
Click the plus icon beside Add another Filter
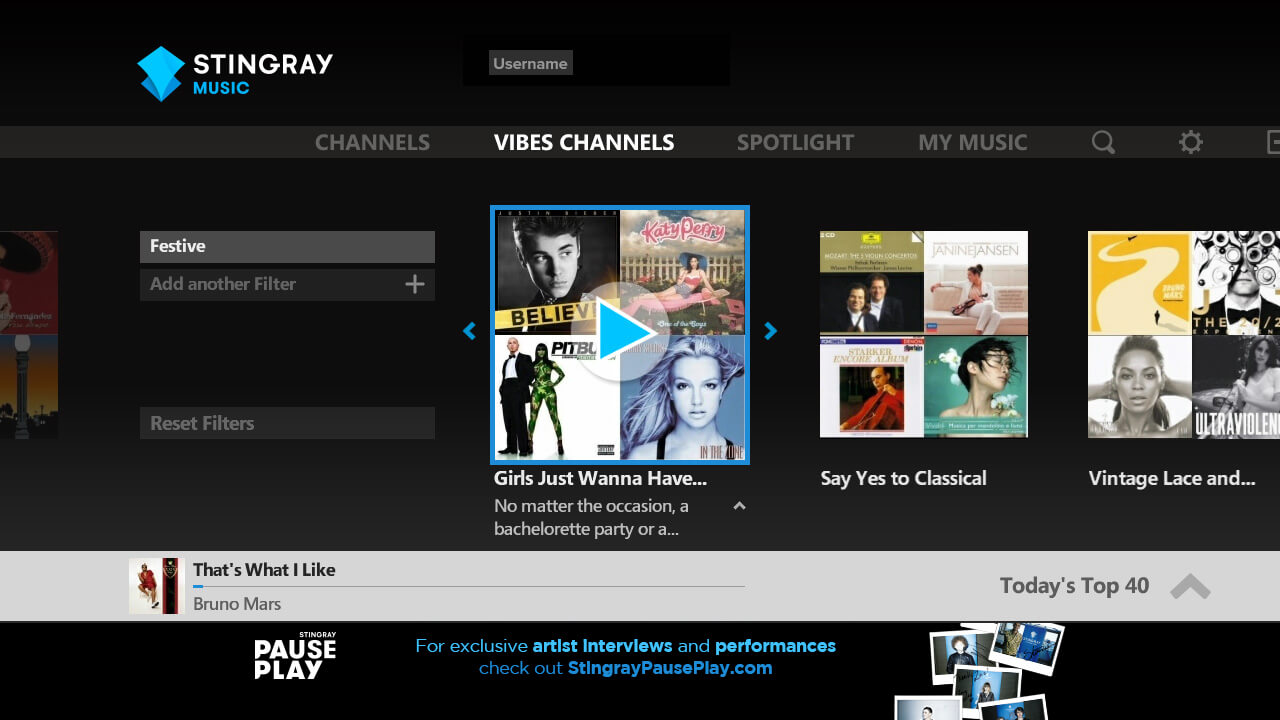tap(415, 284)
